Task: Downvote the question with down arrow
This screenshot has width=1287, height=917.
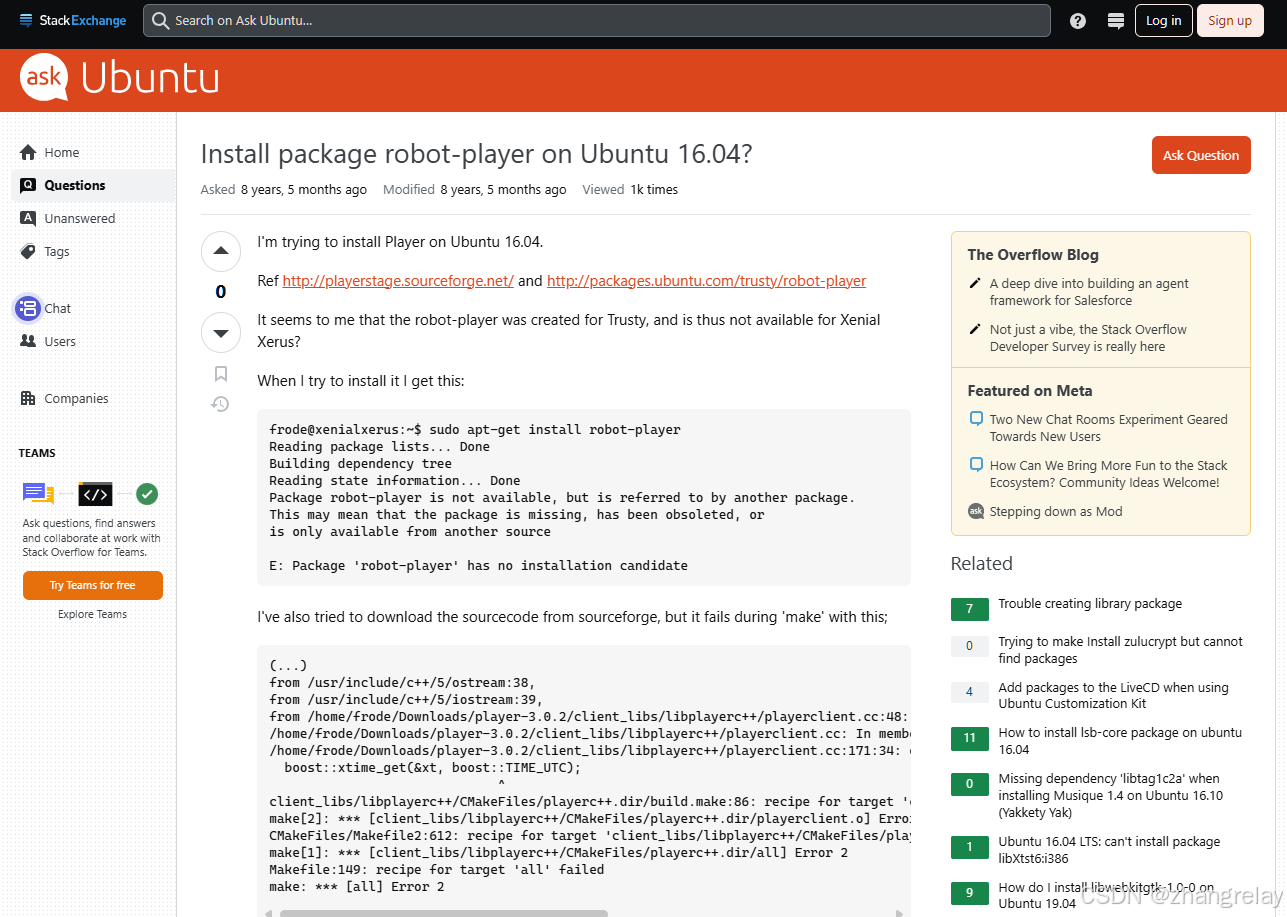Action: pyautogui.click(x=221, y=333)
